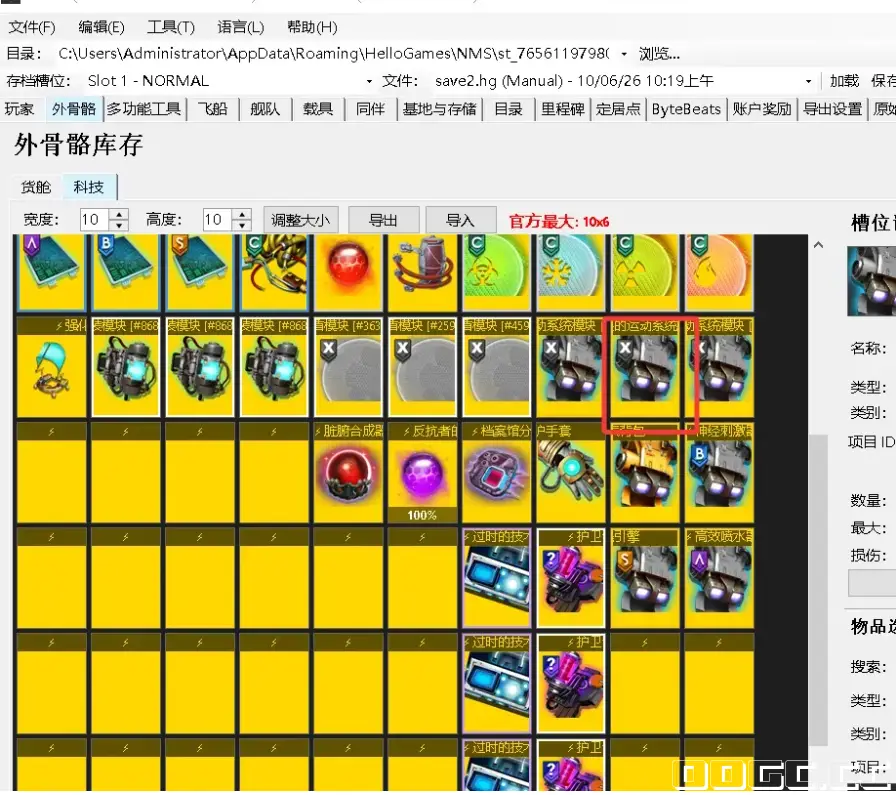Click the 导出 export button
This screenshot has height=795, width=896.
(383, 220)
